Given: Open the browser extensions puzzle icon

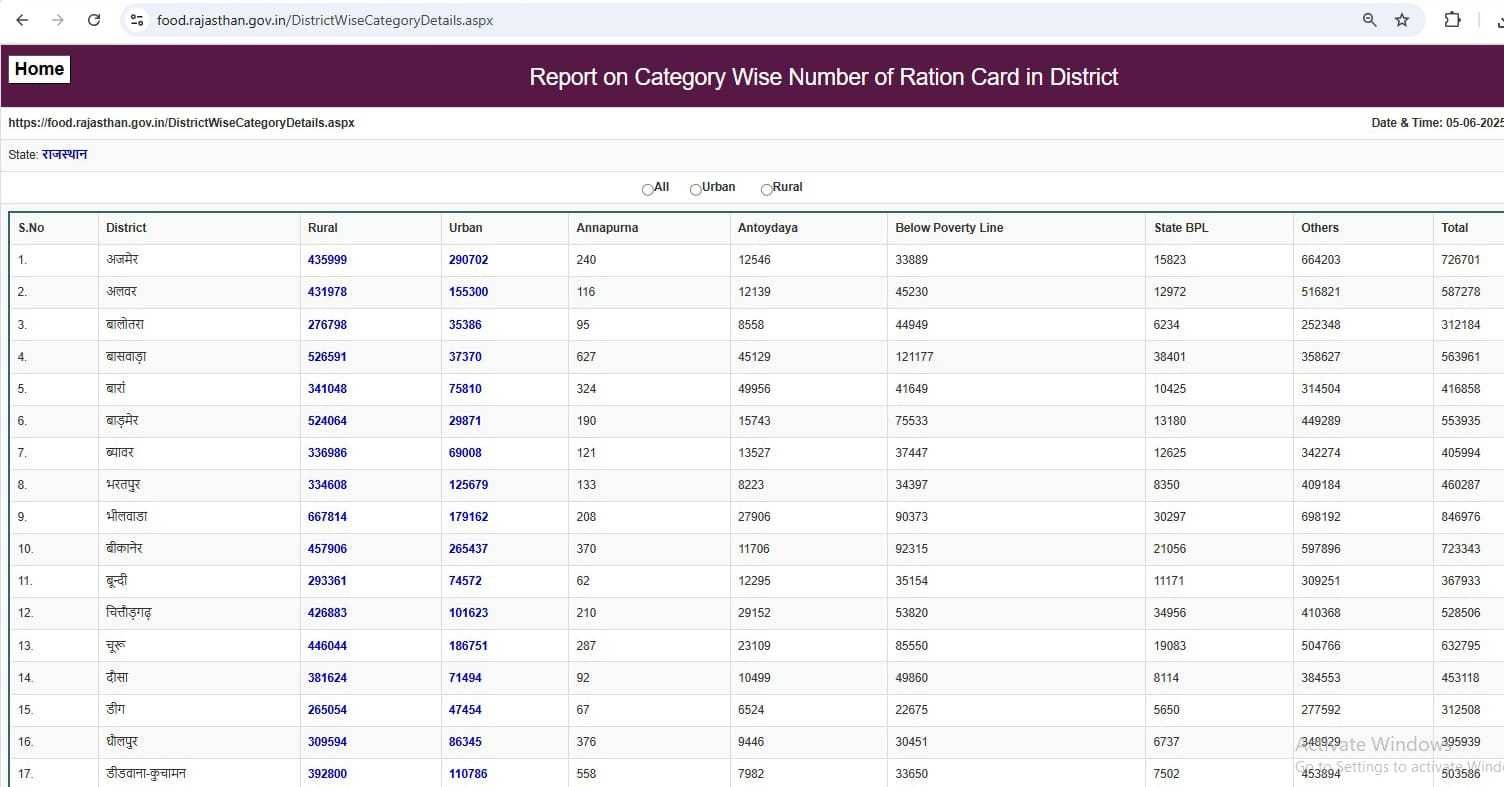Looking at the screenshot, I should (1452, 20).
